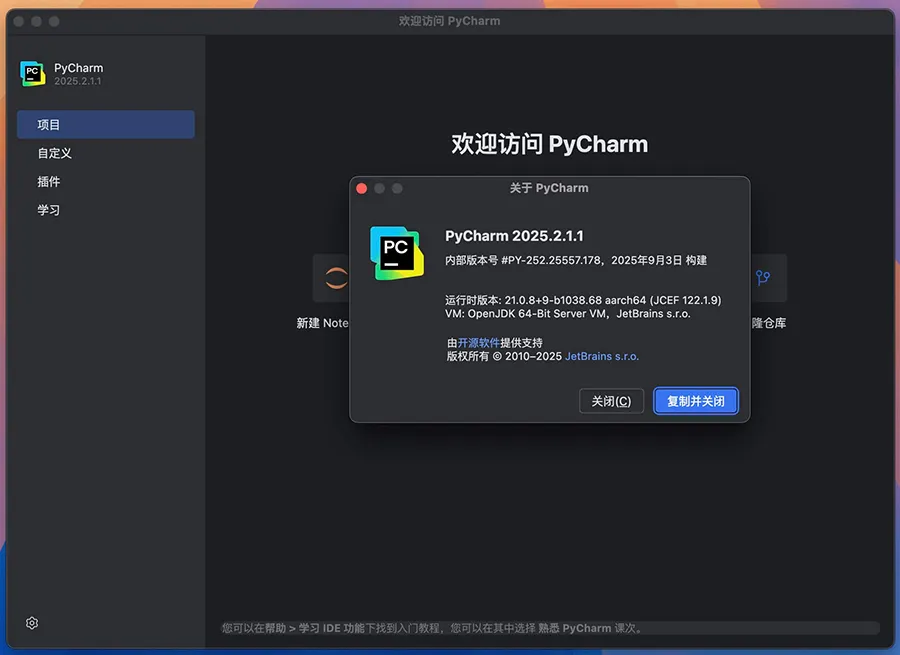Viewport: 900px width, 655px height.
Task: Click the settings gear icon in the sidebar
Action: tap(32, 623)
